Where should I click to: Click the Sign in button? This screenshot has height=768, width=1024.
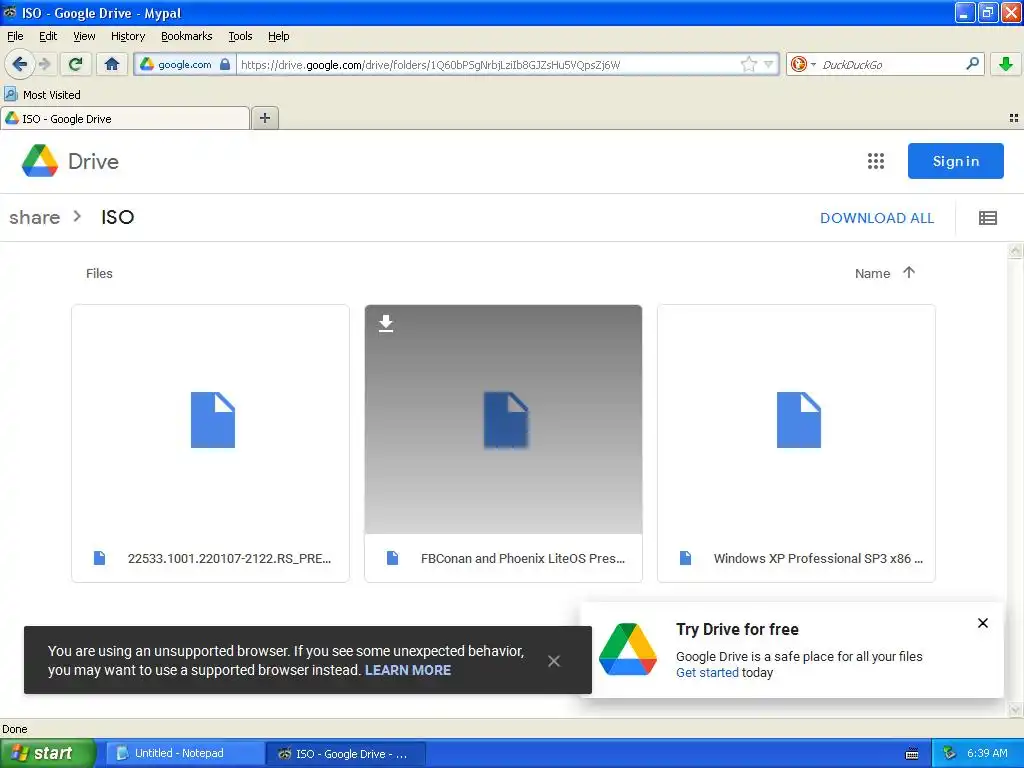tap(955, 161)
